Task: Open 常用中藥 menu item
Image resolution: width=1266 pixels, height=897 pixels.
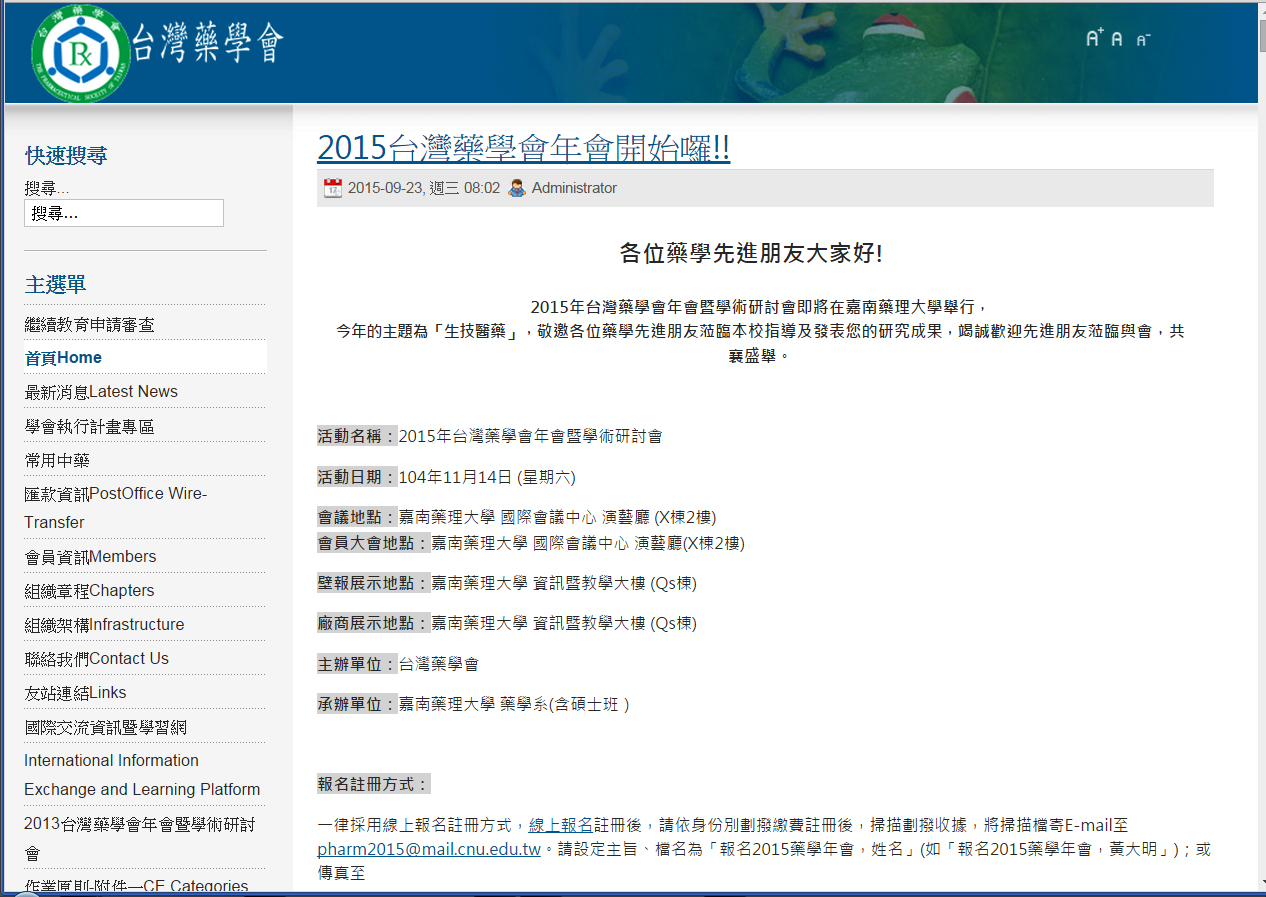Action: coord(57,461)
